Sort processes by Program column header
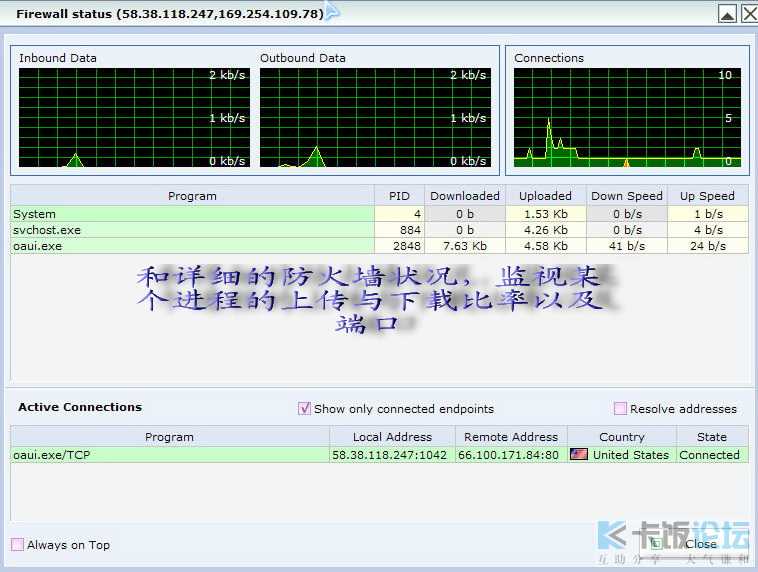This screenshot has width=758, height=572. click(192, 196)
